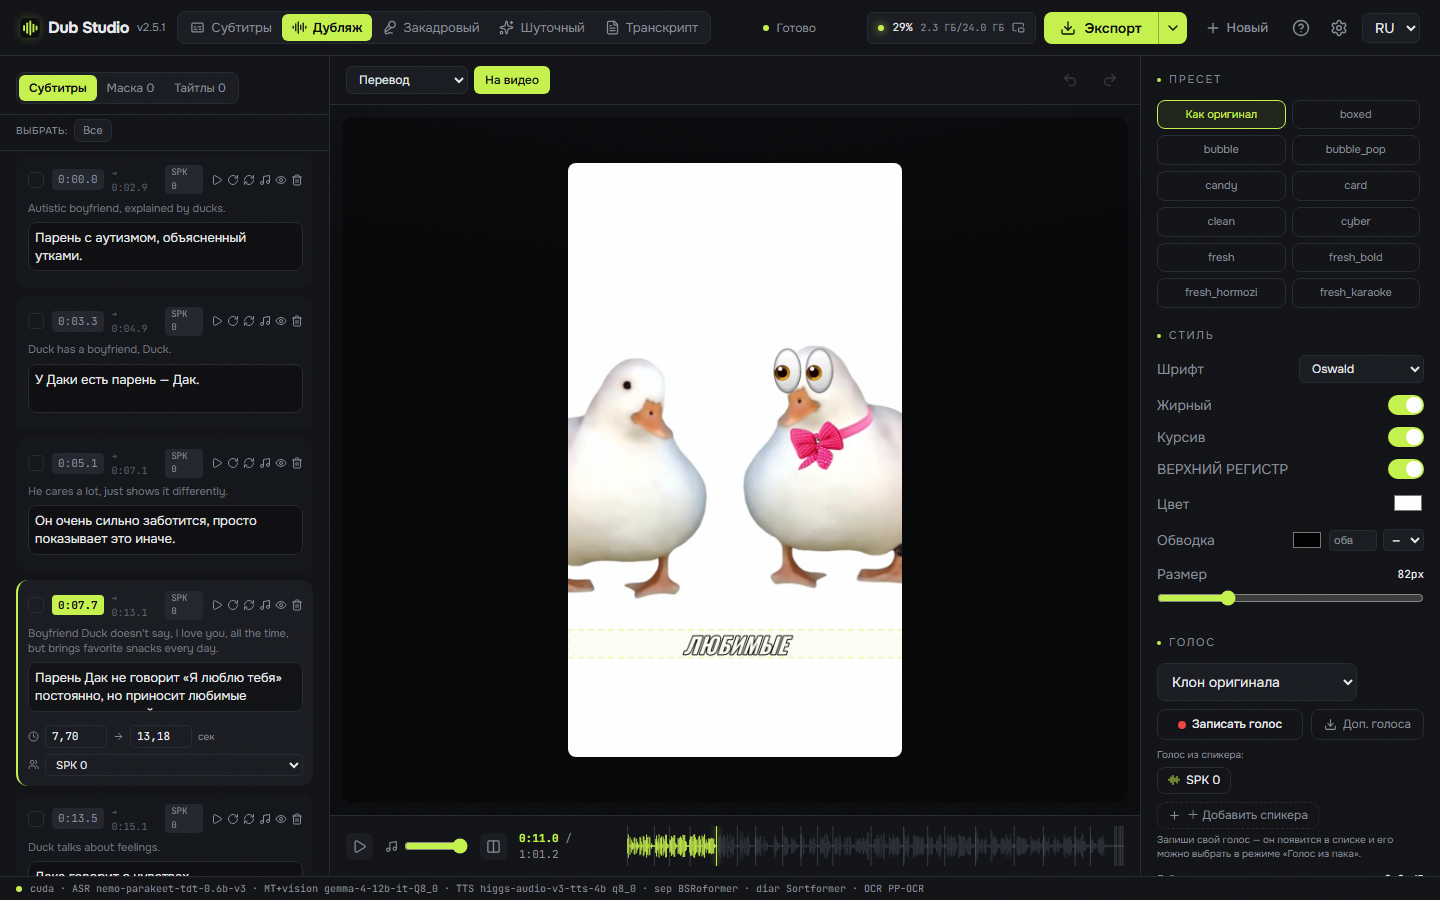The image size is (1440, 900).
Task: Expand export options arrow next to Экспорт
Action: [1173, 28]
